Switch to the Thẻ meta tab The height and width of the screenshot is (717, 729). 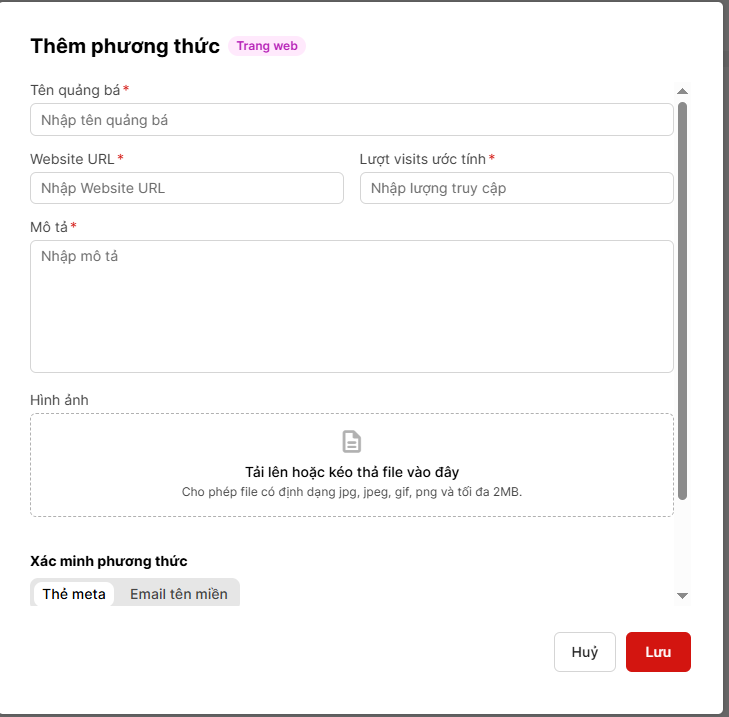74,594
